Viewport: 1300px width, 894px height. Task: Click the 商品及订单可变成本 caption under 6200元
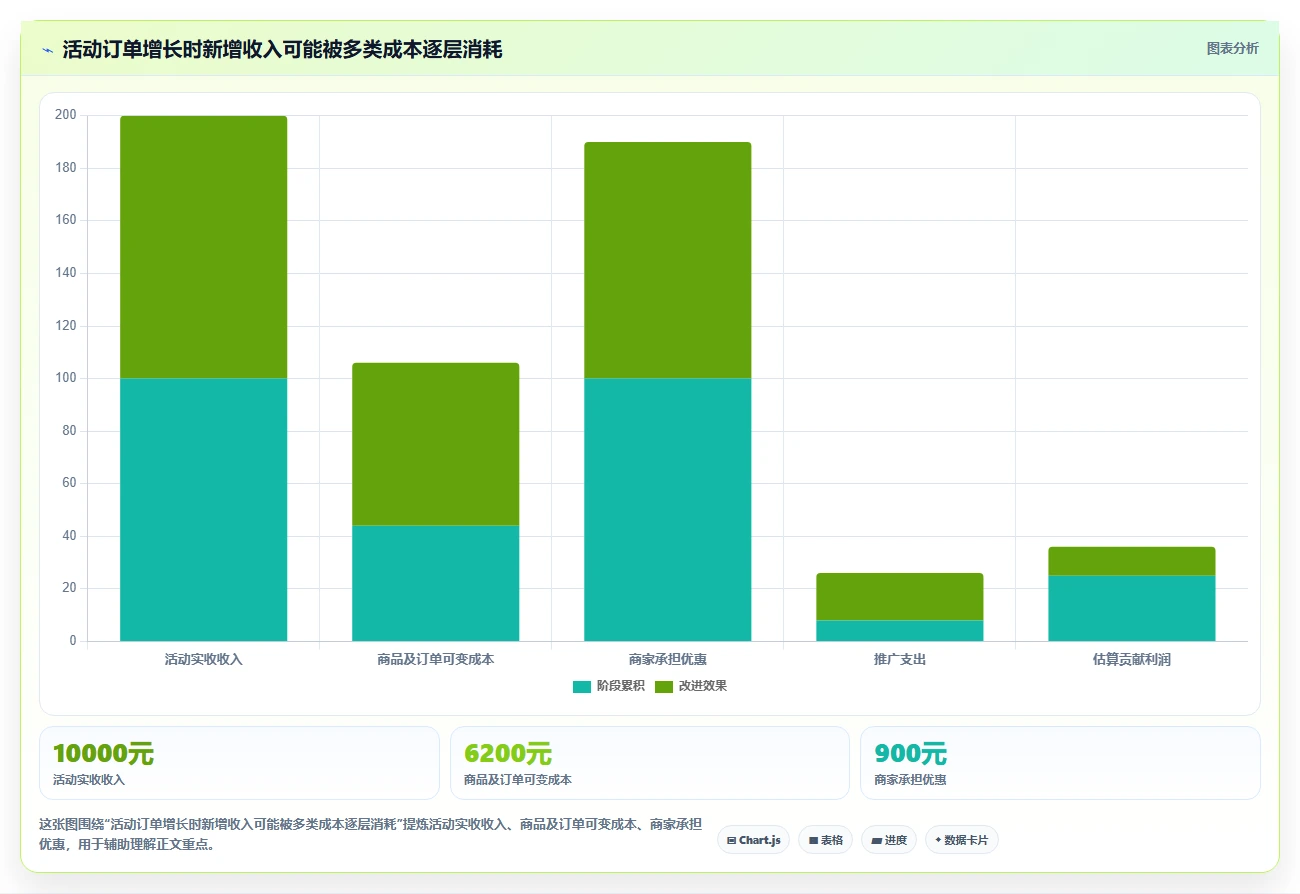pos(518,780)
